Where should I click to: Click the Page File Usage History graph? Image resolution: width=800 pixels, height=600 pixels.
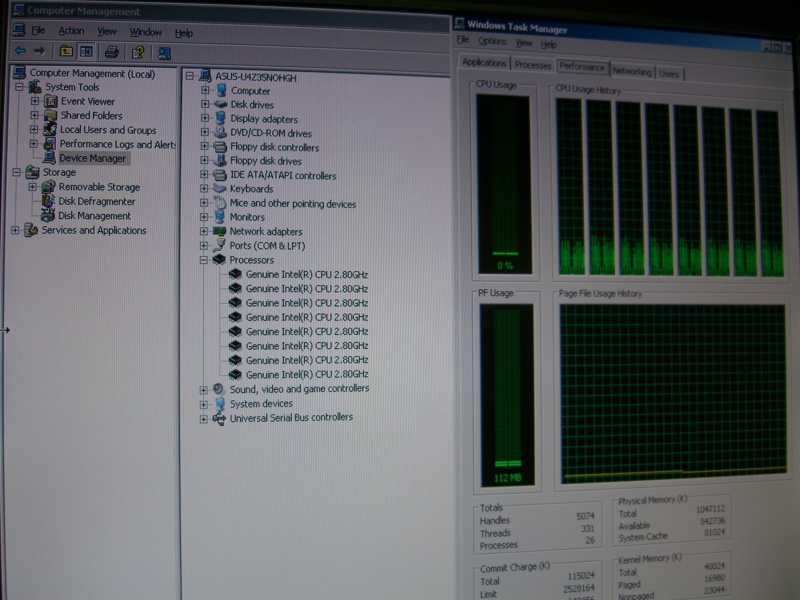673,394
